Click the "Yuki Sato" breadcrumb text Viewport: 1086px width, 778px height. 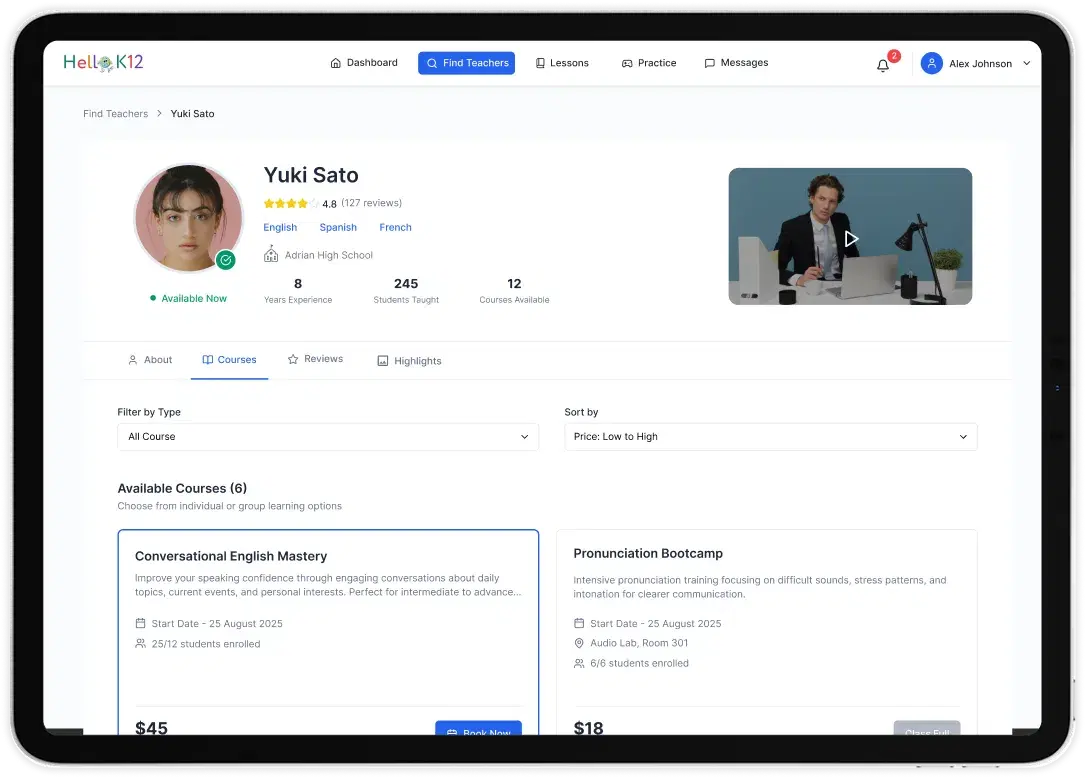(193, 114)
